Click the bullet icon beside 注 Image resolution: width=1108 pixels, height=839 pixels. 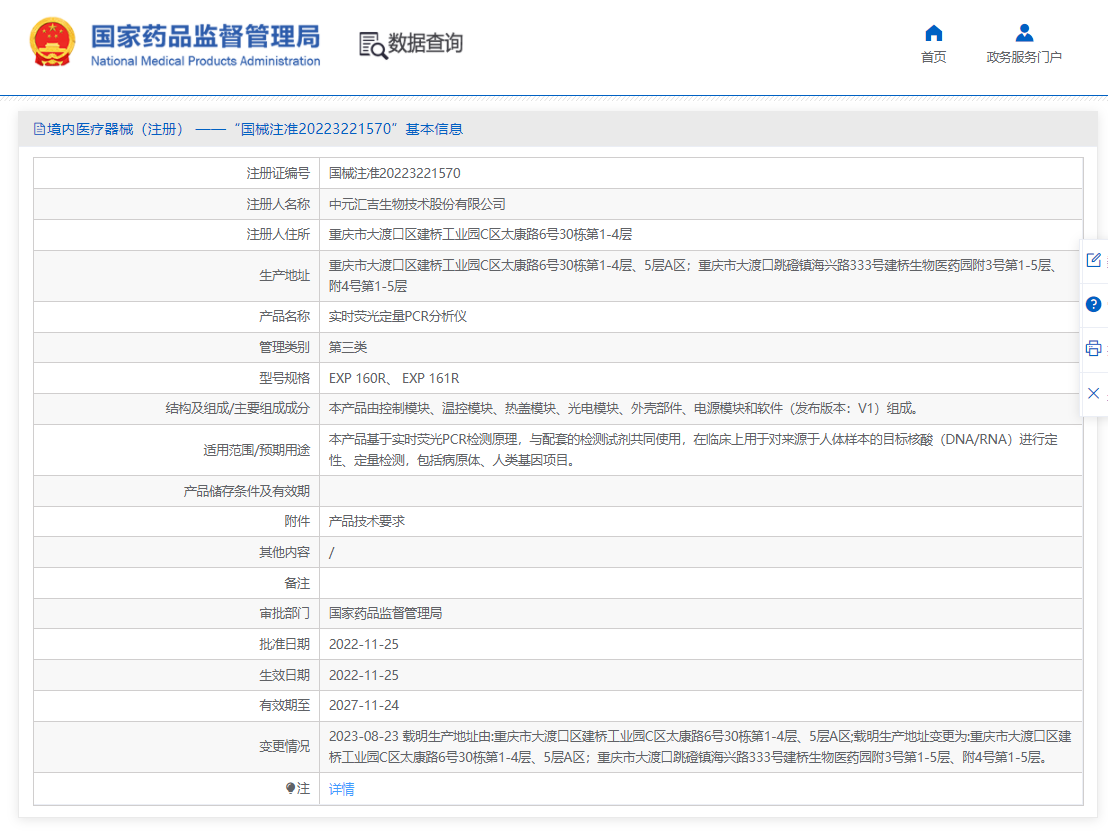(x=290, y=789)
